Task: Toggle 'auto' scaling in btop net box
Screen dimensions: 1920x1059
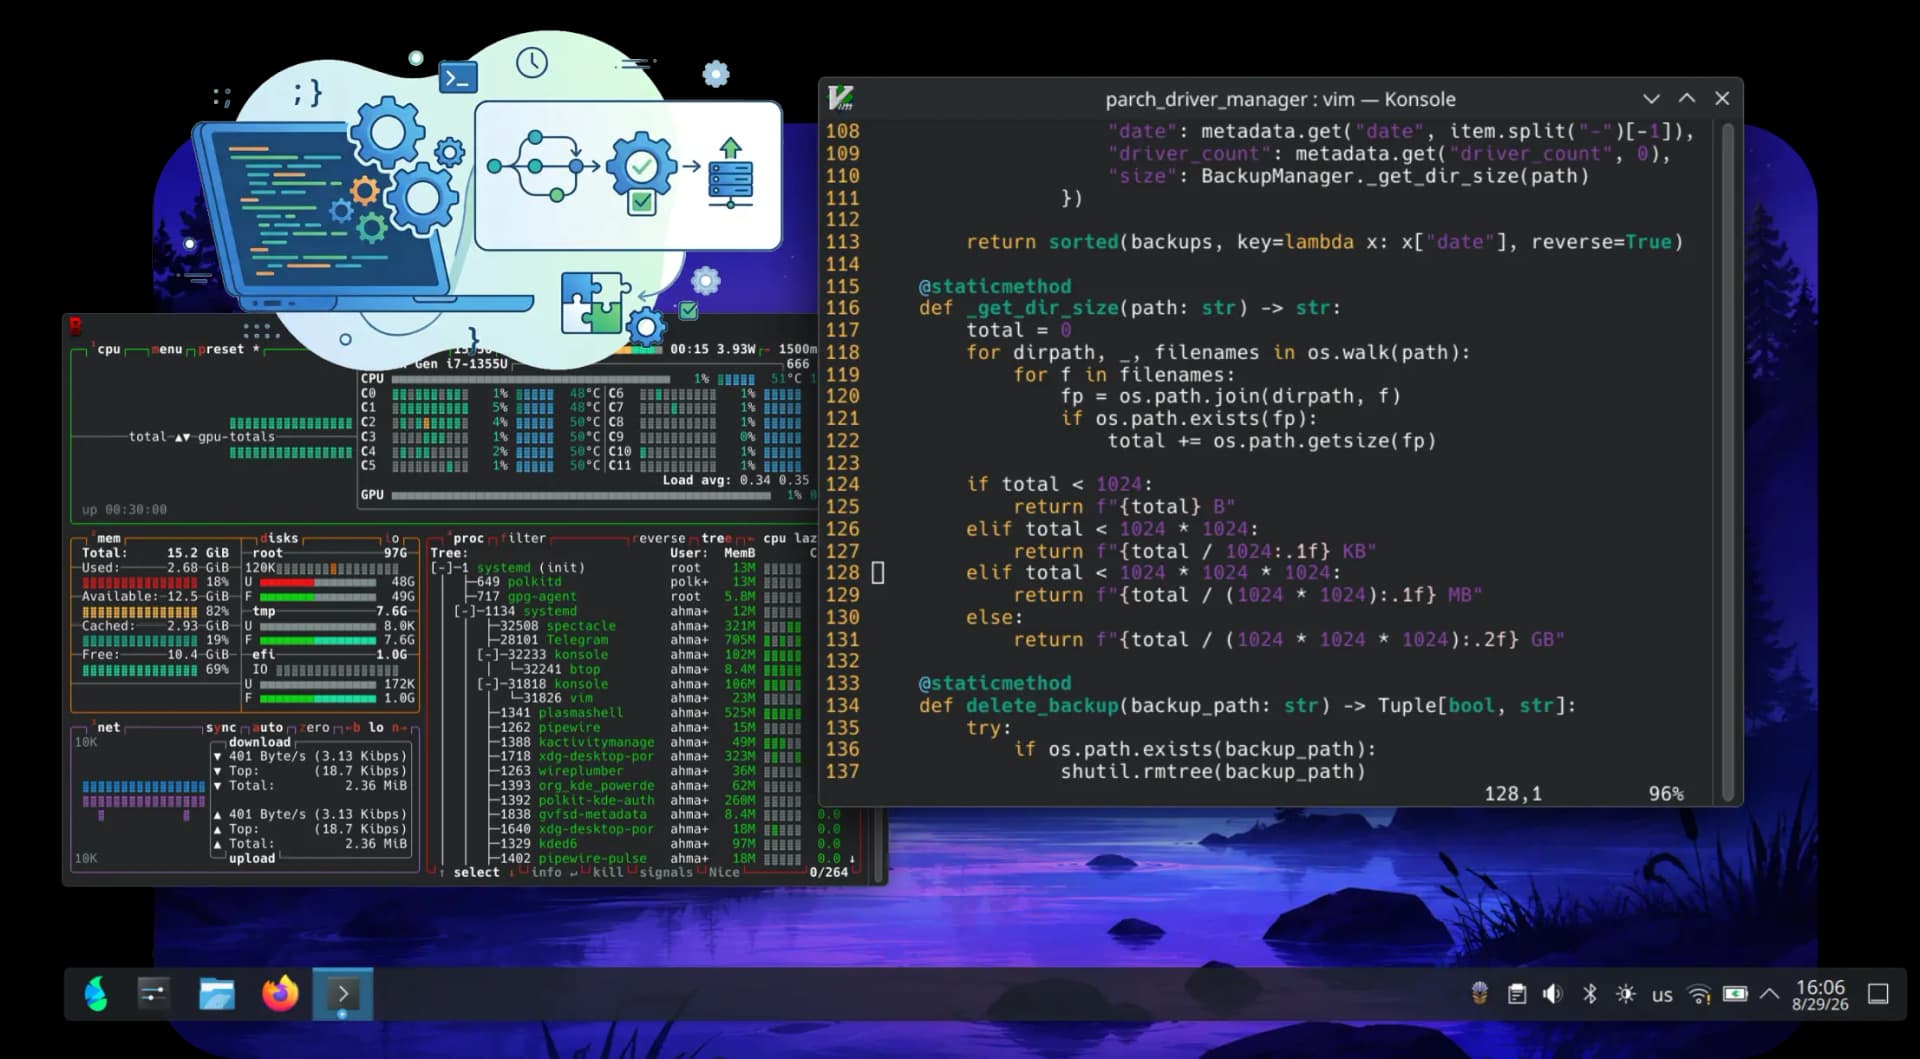Action: 267,727
